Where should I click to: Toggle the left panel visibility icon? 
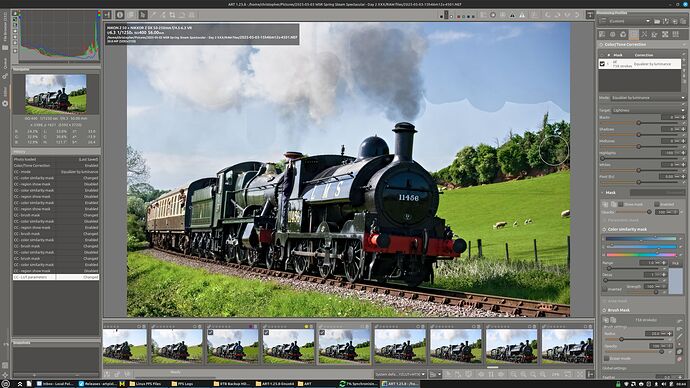(x=107, y=15)
